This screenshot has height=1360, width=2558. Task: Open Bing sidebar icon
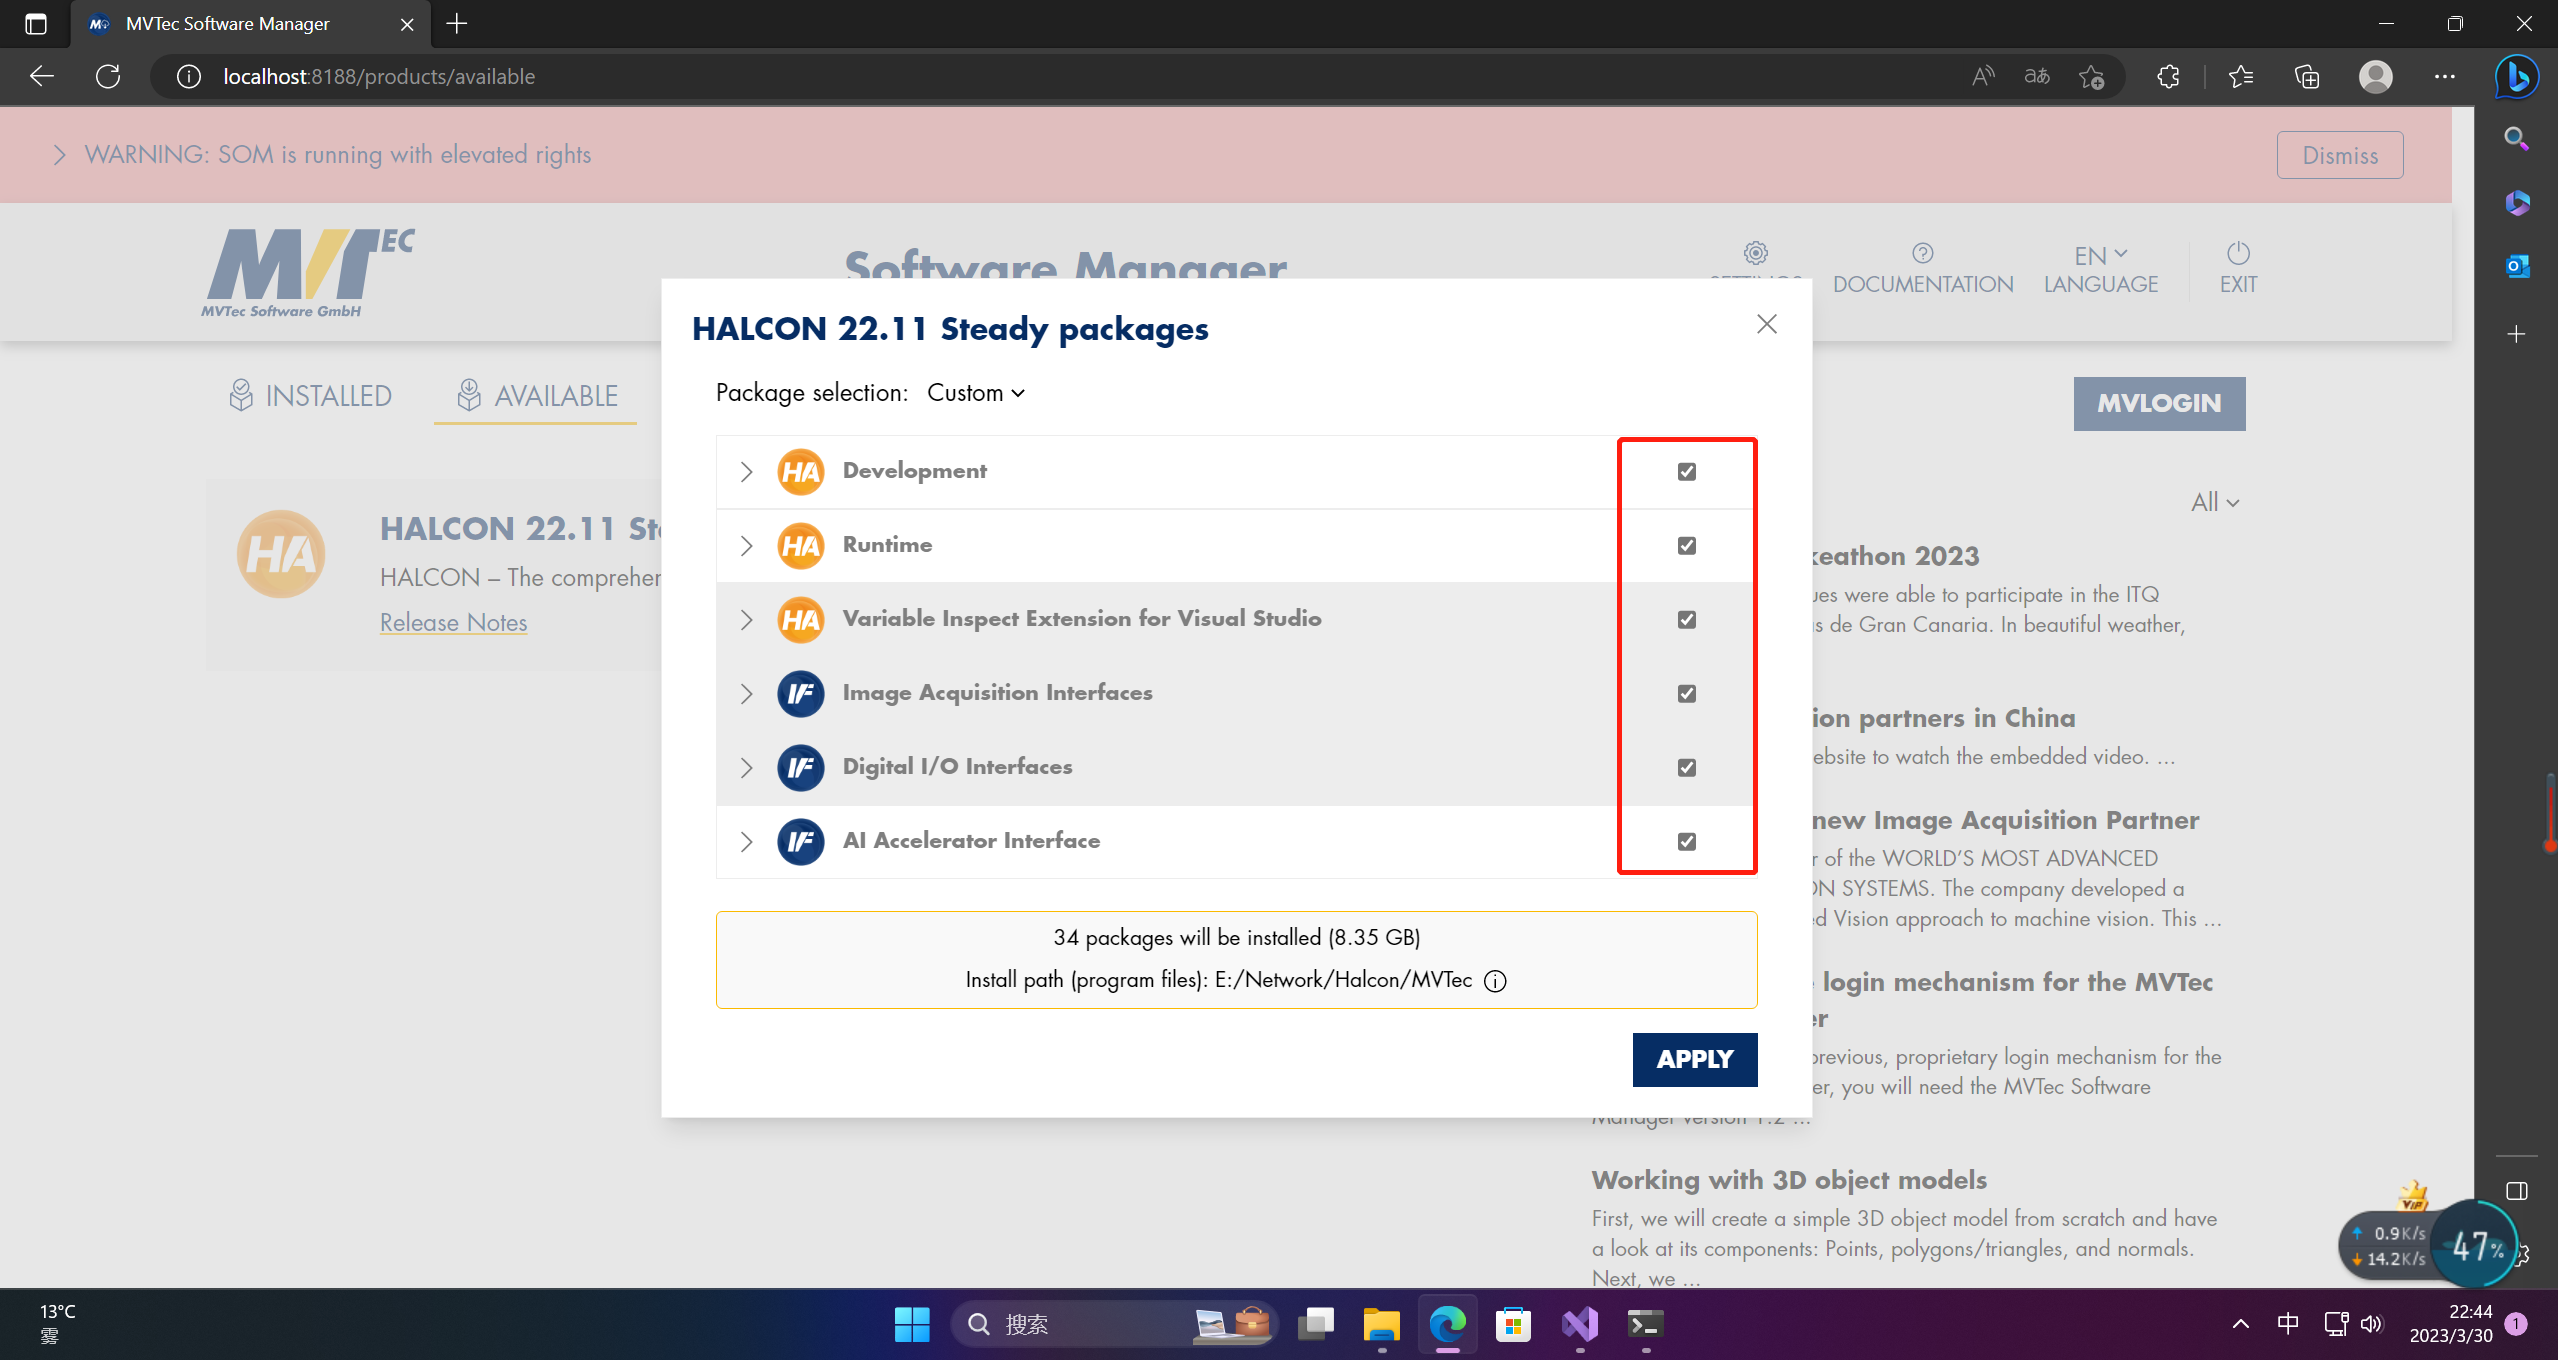(x=2516, y=77)
